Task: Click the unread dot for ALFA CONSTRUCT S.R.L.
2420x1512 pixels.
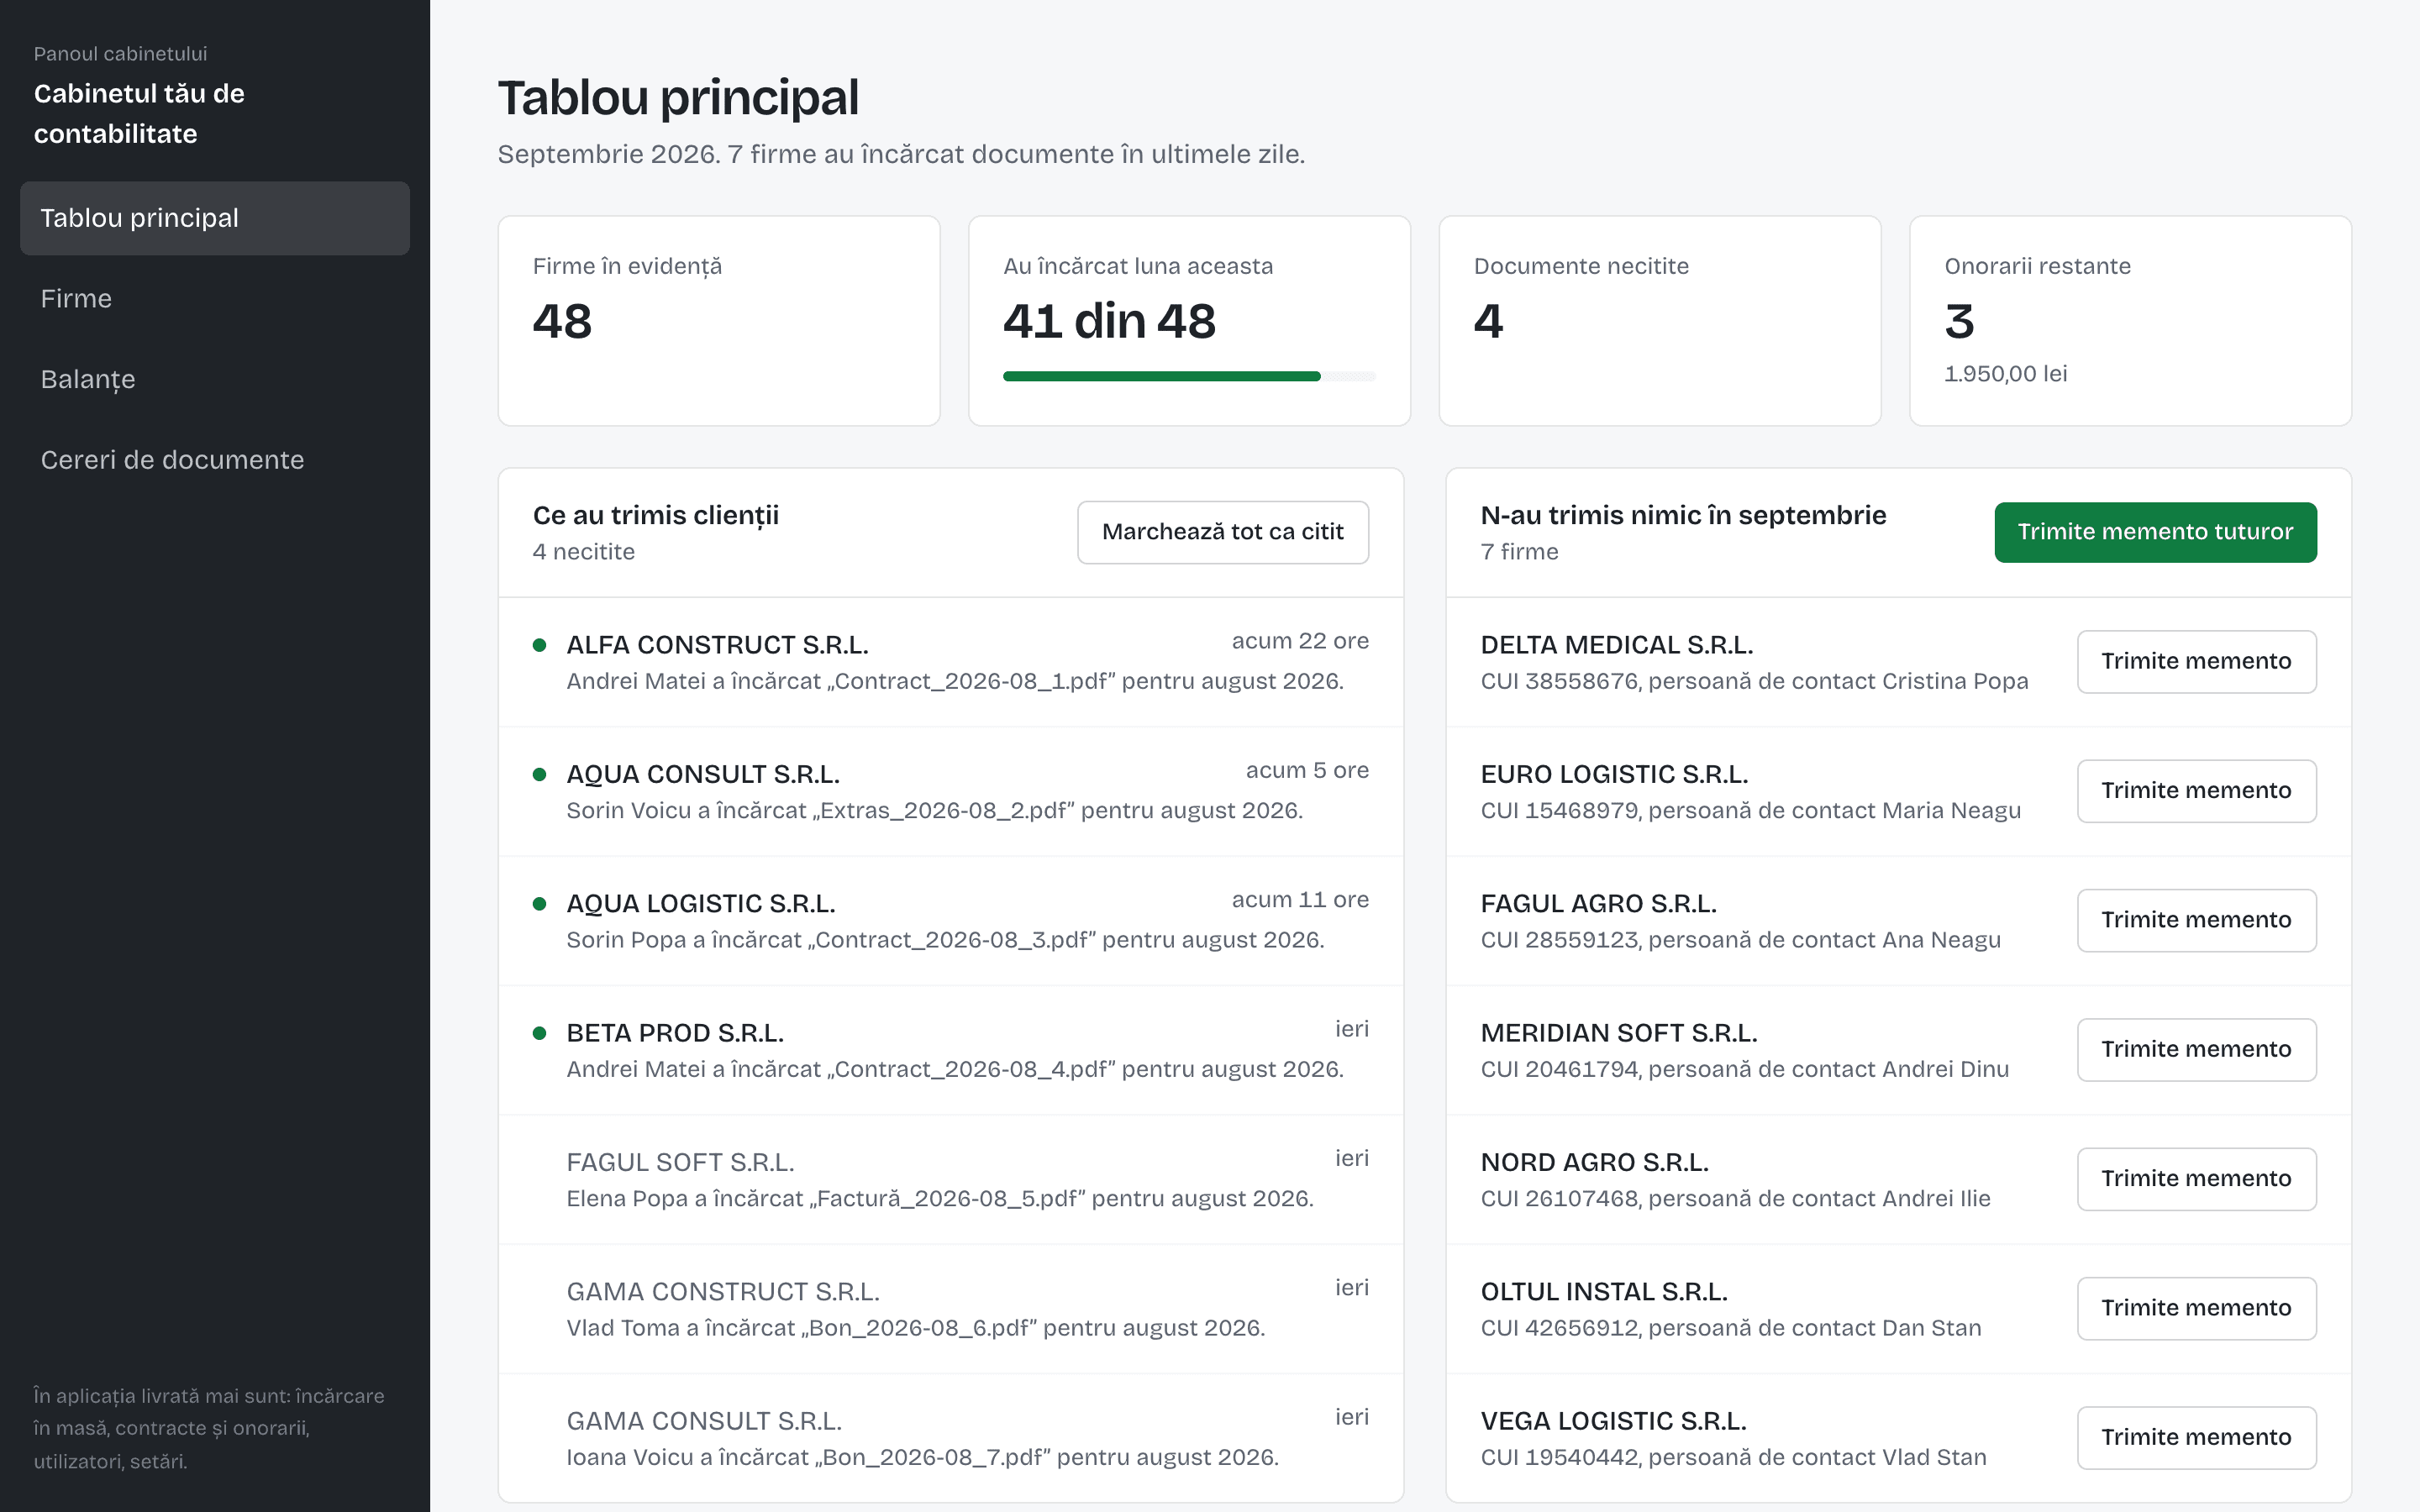Action: tap(540, 645)
